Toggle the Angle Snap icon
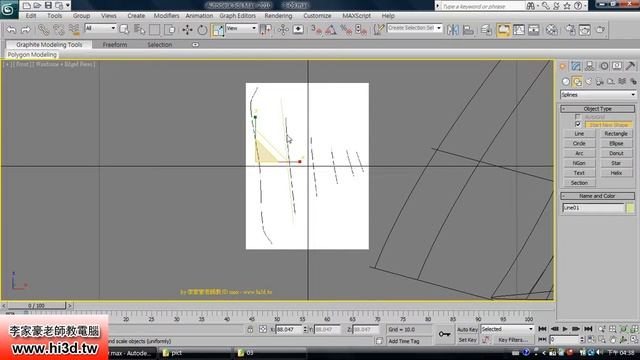Image resolution: width=640 pixels, height=360 pixels. pyautogui.click(x=331, y=29)
